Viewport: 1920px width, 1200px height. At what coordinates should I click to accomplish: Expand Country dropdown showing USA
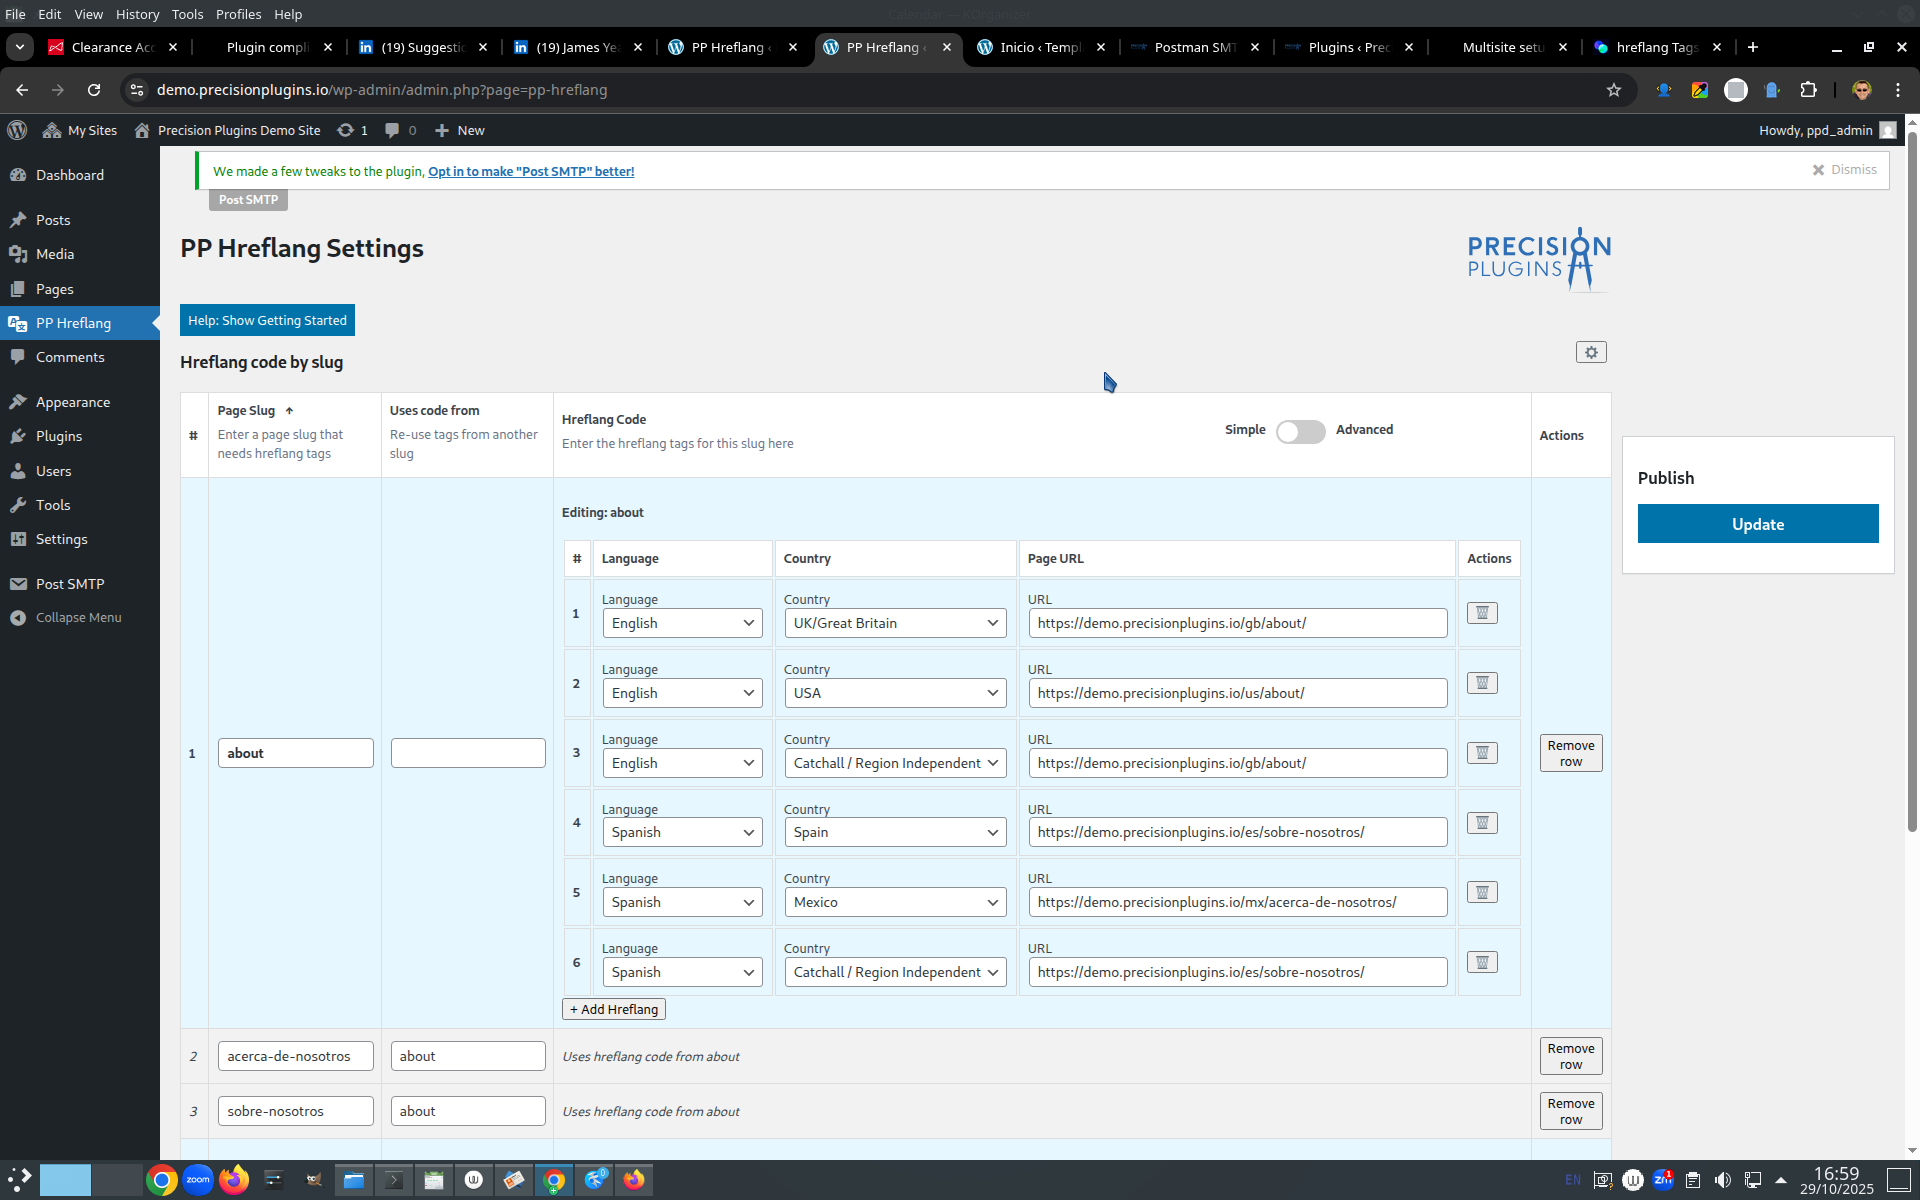point(895,693)
